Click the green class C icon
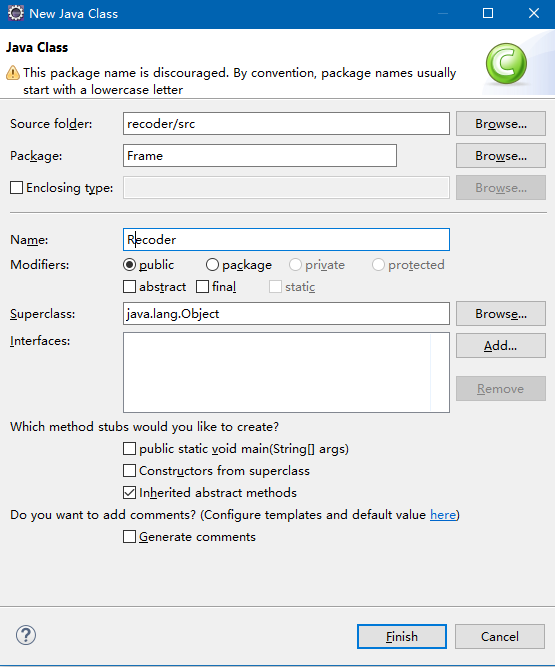The image size is (555, 667). (506, 63)
